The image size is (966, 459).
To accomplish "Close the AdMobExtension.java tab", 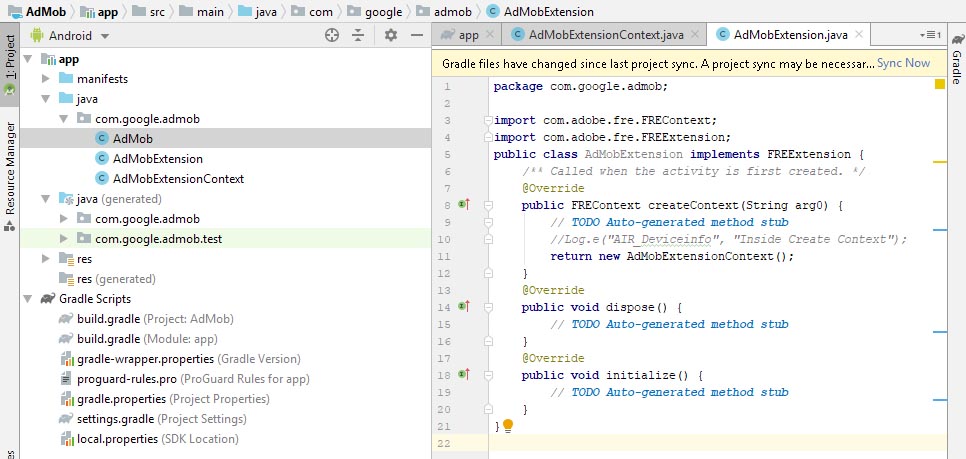I will point(859,35).
